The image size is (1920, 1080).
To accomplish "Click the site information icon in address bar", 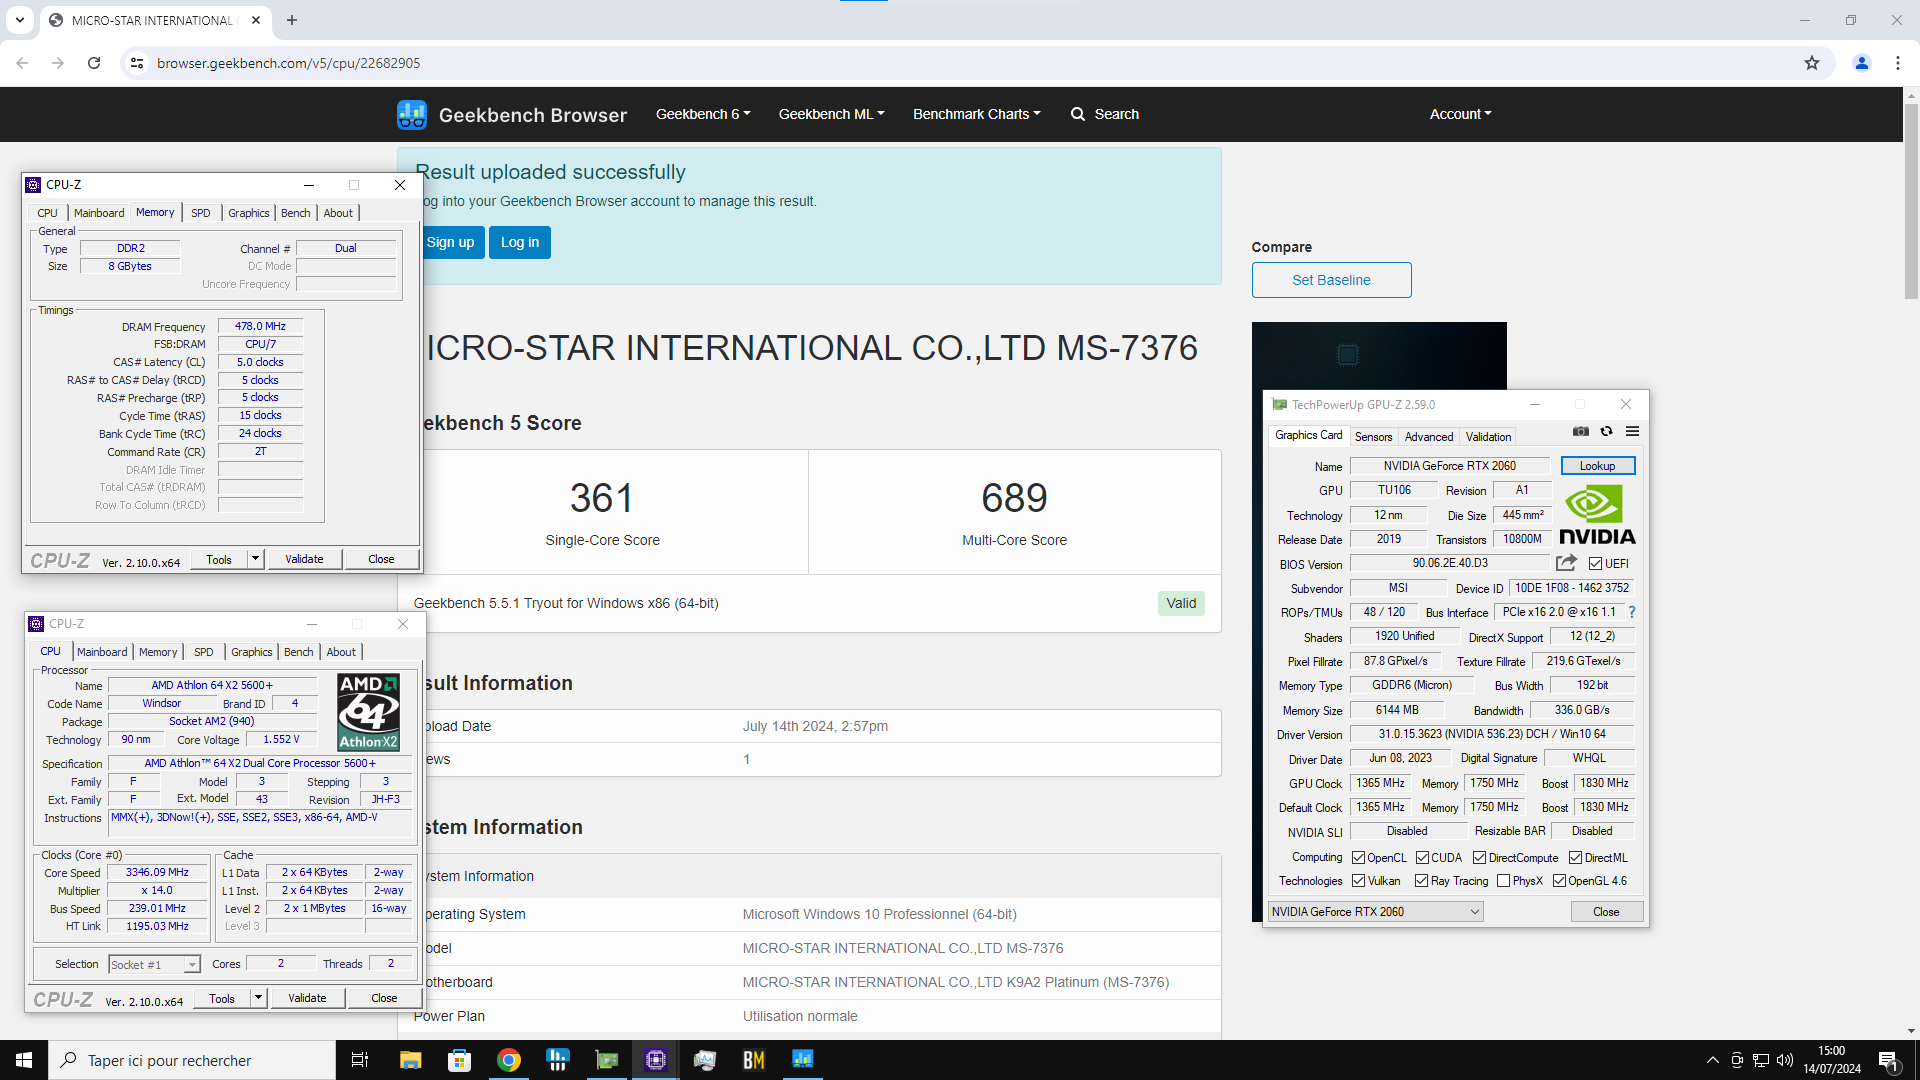I will (x=137, y=63).
